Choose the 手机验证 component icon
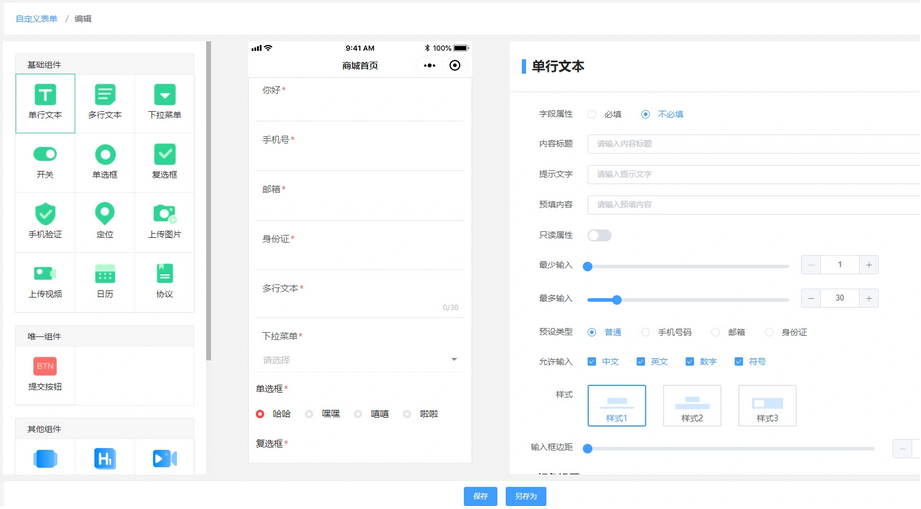 pos(45,214)
